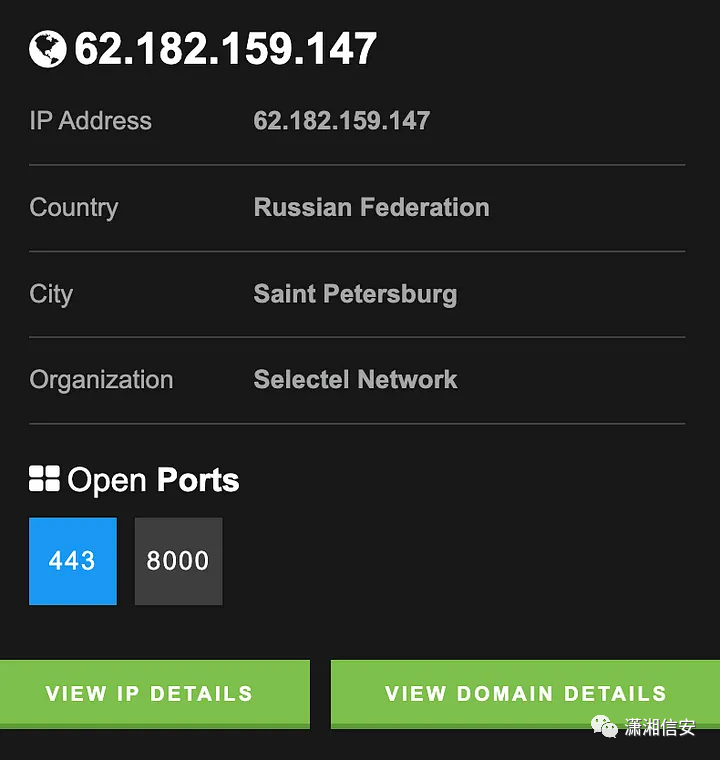
Task: Click the WeChat logo watermark icon
Action: tap(604, 725)
